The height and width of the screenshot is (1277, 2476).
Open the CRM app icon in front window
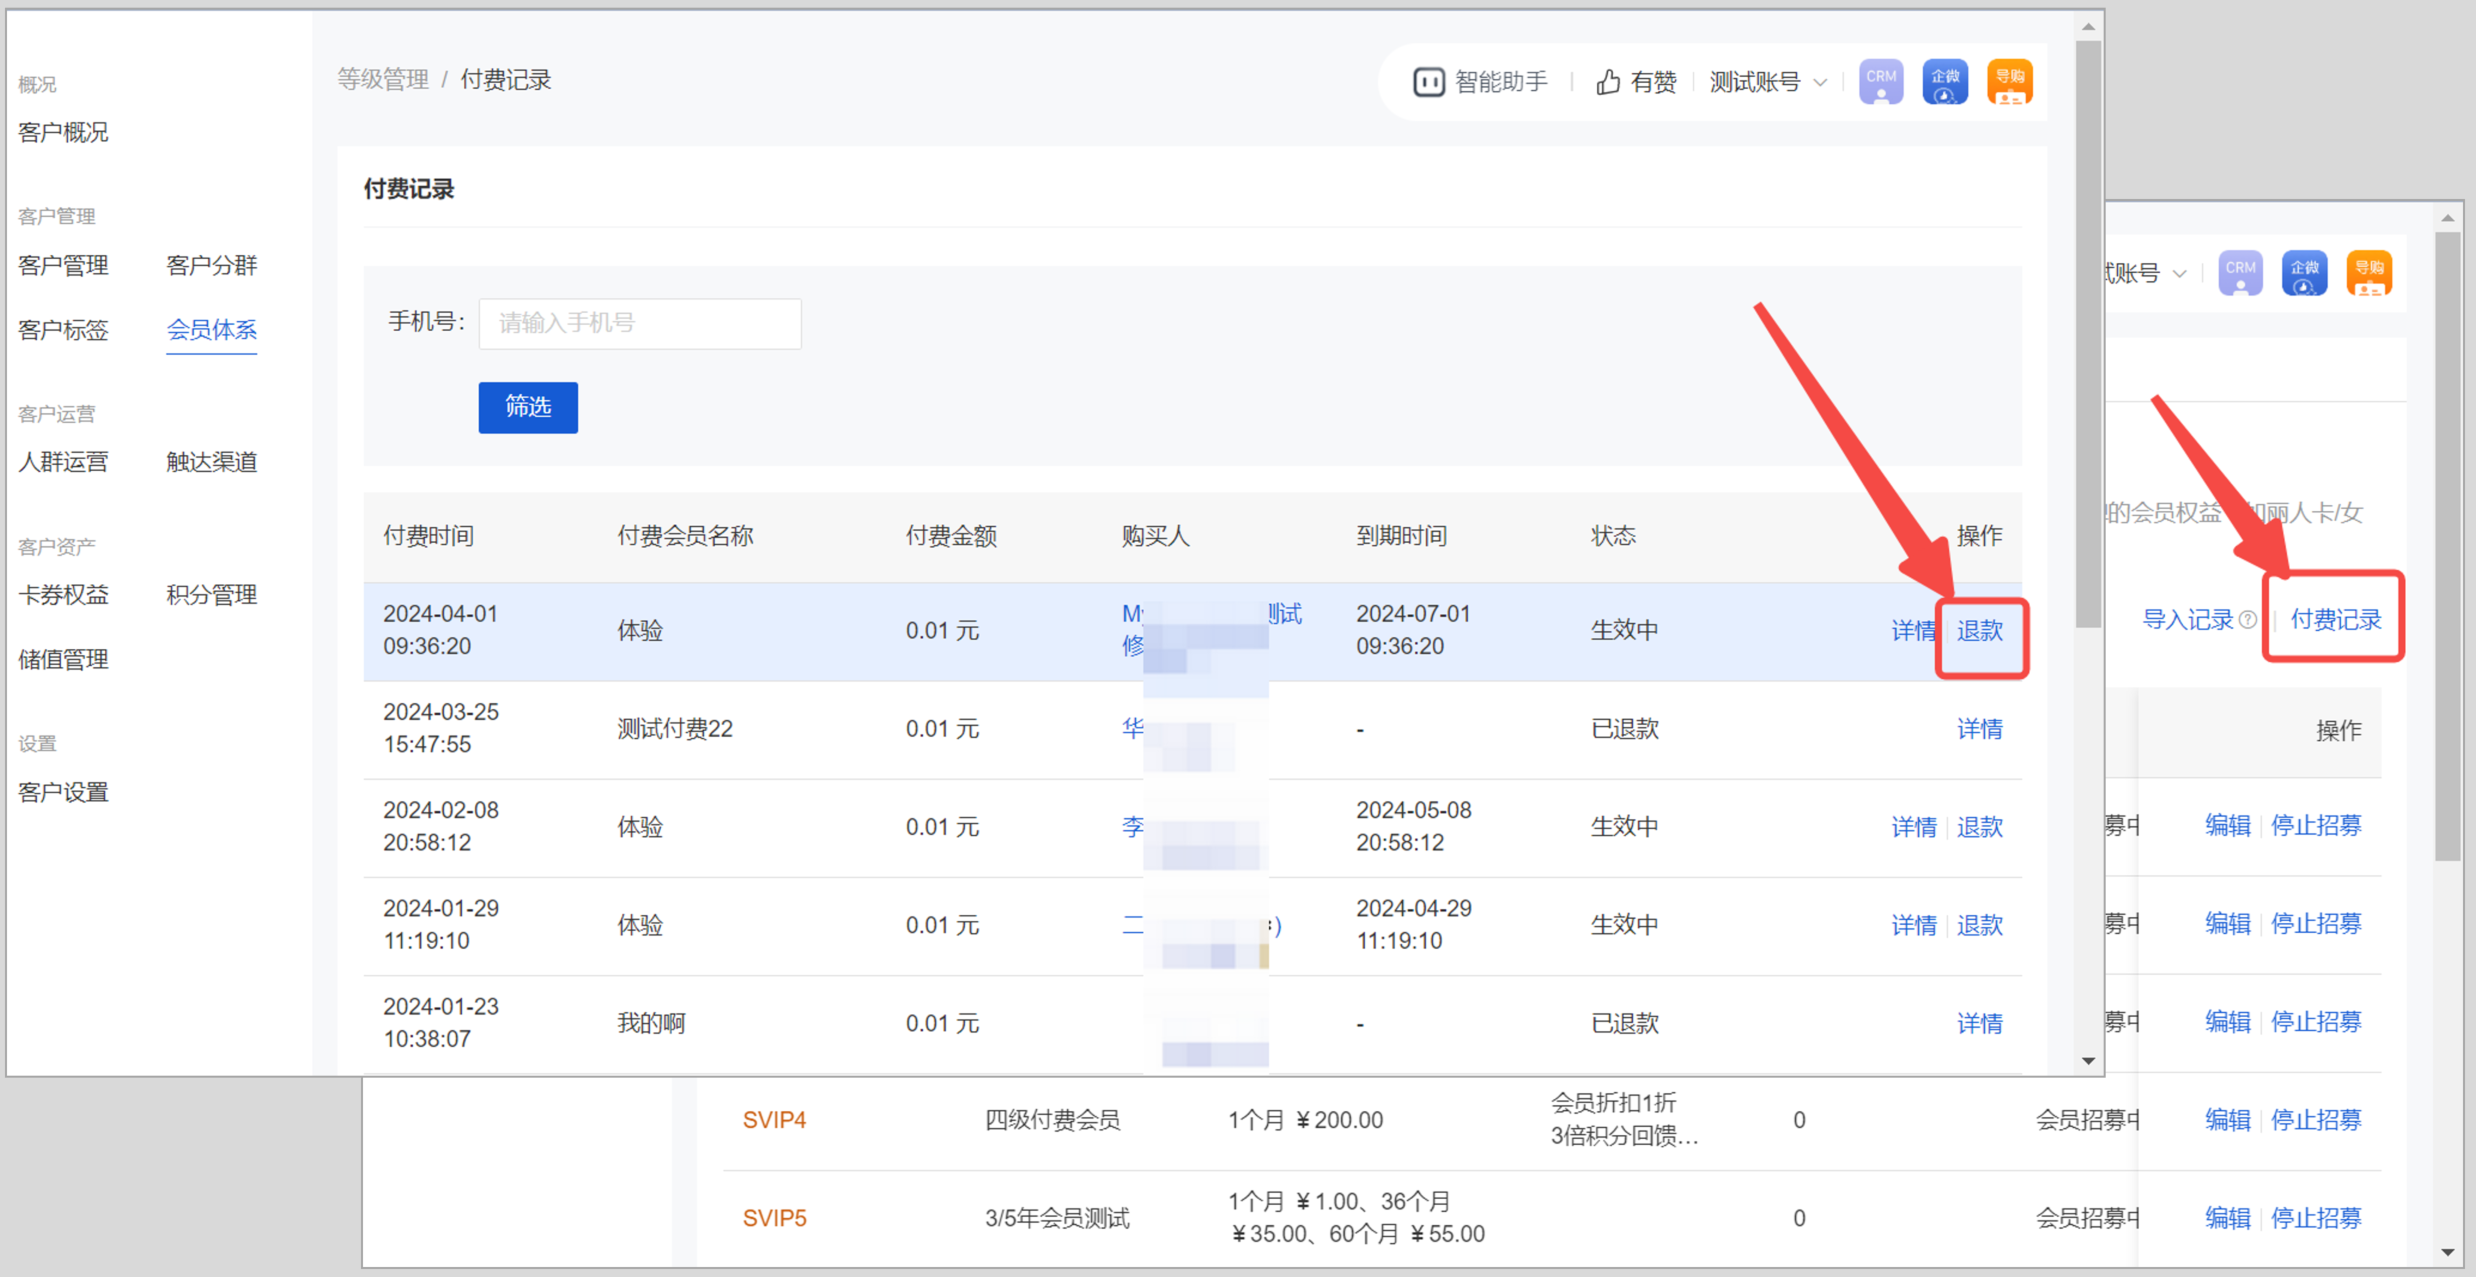(1881, 81)
